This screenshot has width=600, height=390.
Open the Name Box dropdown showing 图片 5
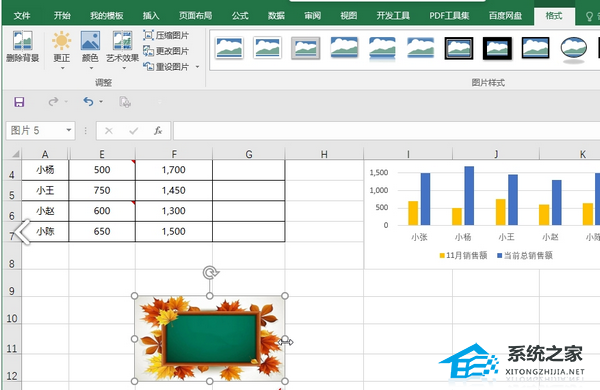[68, 130]
